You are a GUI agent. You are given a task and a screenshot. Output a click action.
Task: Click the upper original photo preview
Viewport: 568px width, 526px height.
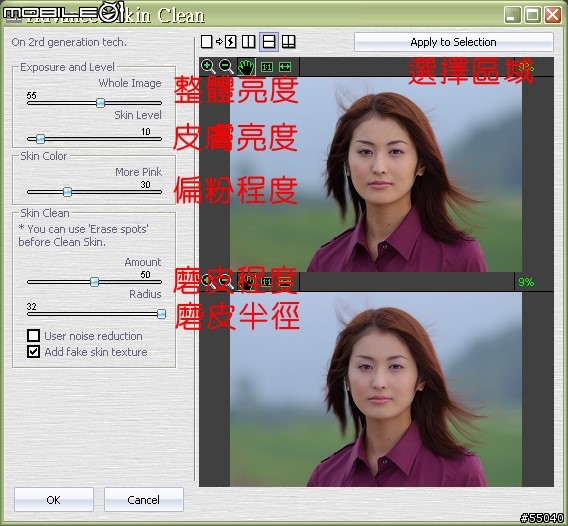click(376, 174)
